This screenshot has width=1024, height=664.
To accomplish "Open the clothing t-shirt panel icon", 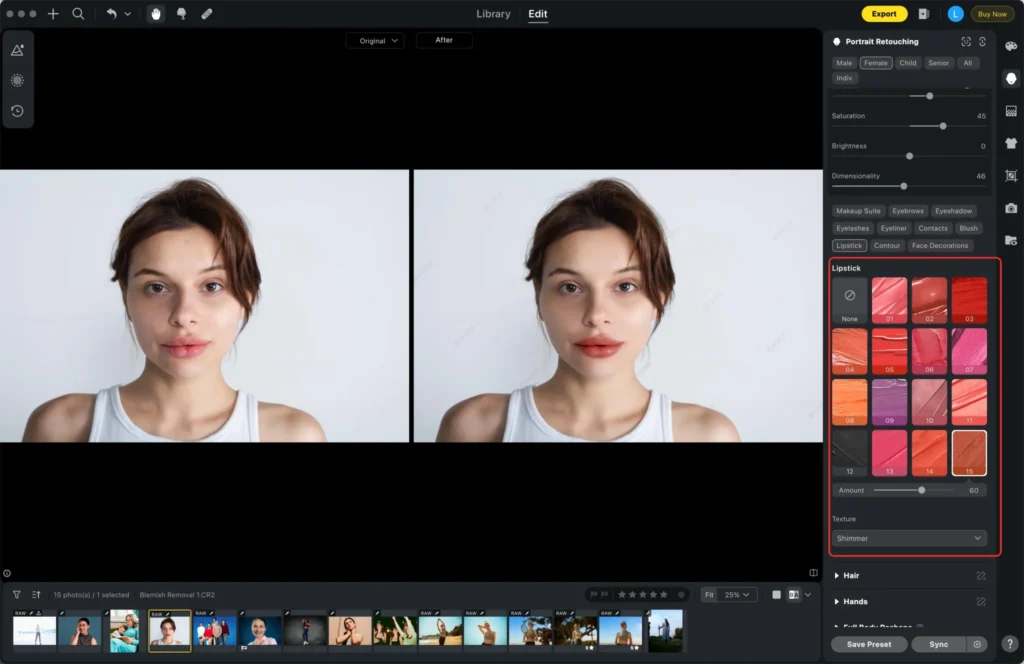I will tap(1011, 143).
